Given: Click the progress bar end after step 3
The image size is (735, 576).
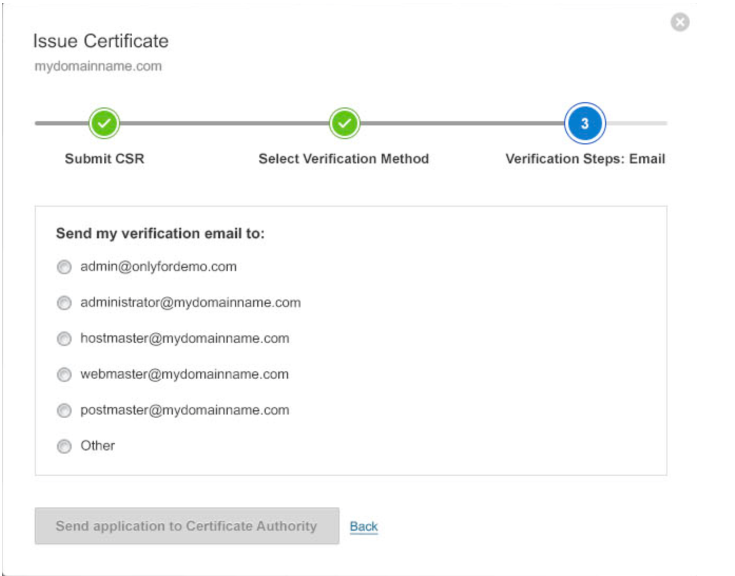Looking at the screenshot, I should (637, 123).
